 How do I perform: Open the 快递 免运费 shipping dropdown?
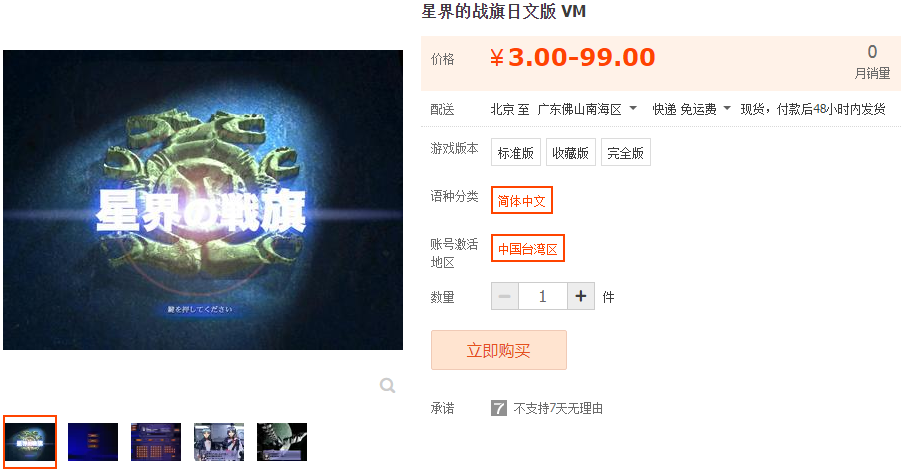pos(691,109)
